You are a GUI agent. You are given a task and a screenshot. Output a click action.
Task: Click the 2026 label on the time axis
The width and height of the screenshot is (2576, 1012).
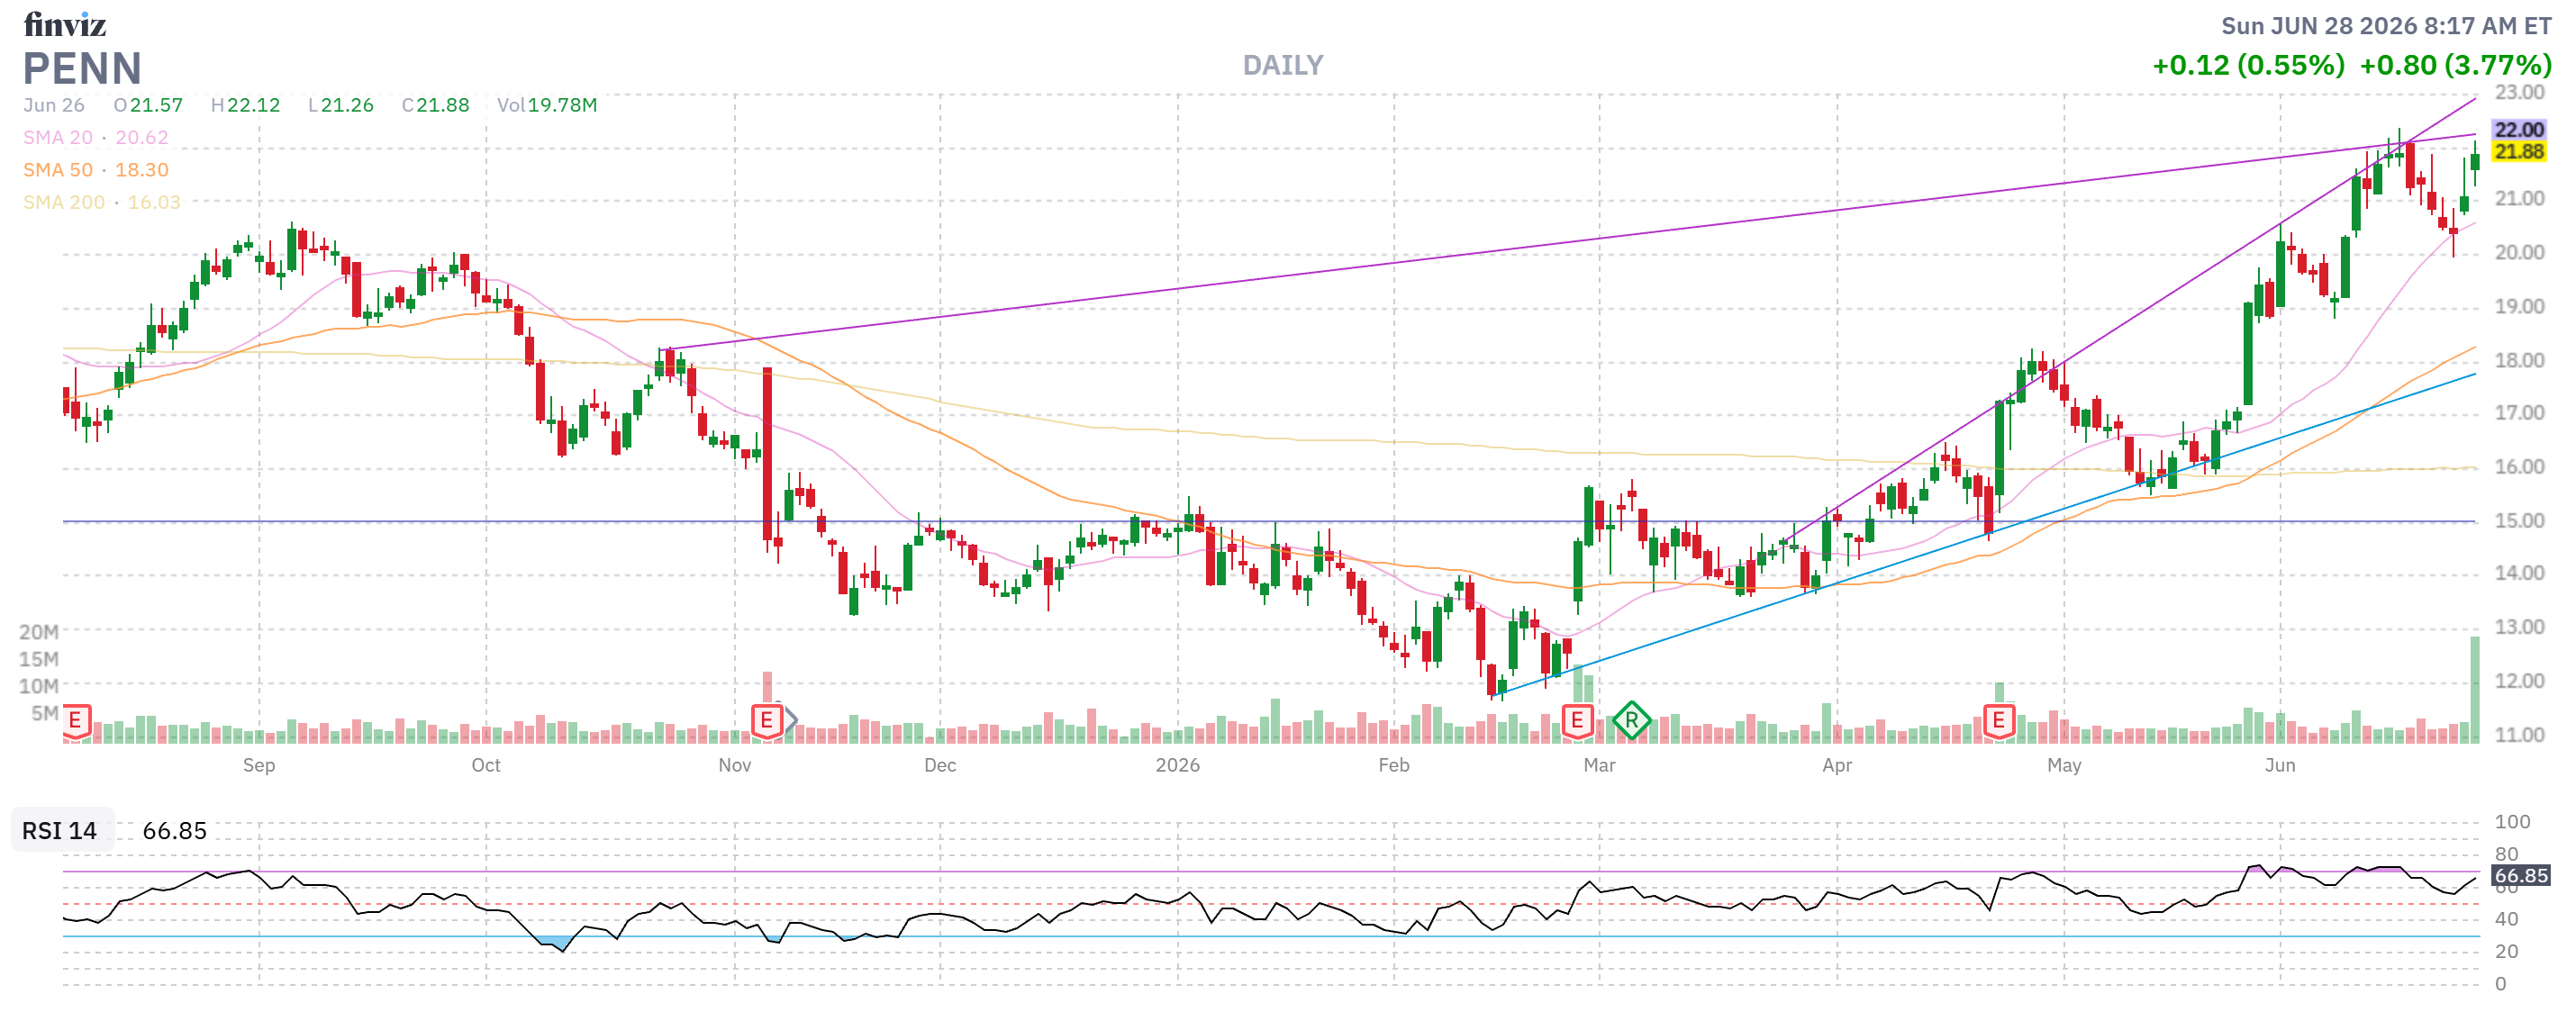[1178, 766]
